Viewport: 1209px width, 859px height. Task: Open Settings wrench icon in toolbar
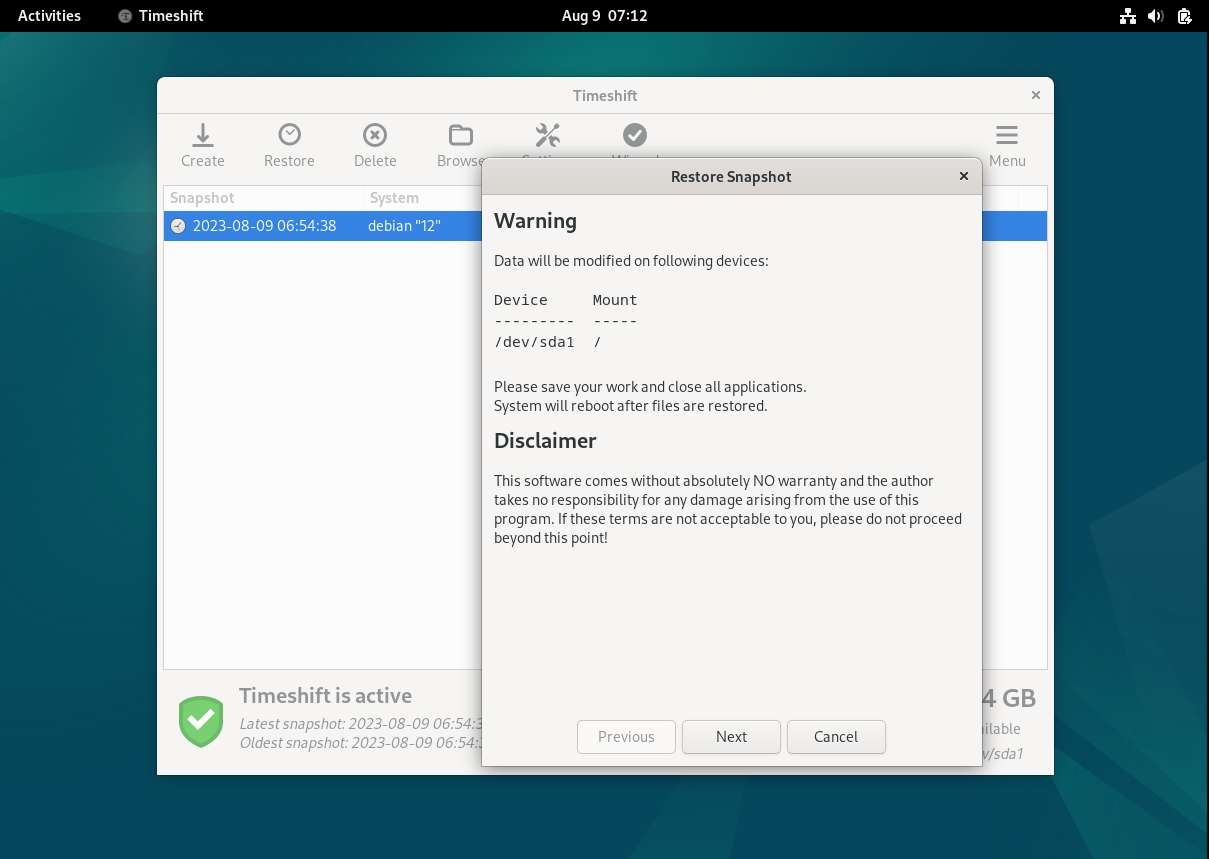tap(547, 134)
